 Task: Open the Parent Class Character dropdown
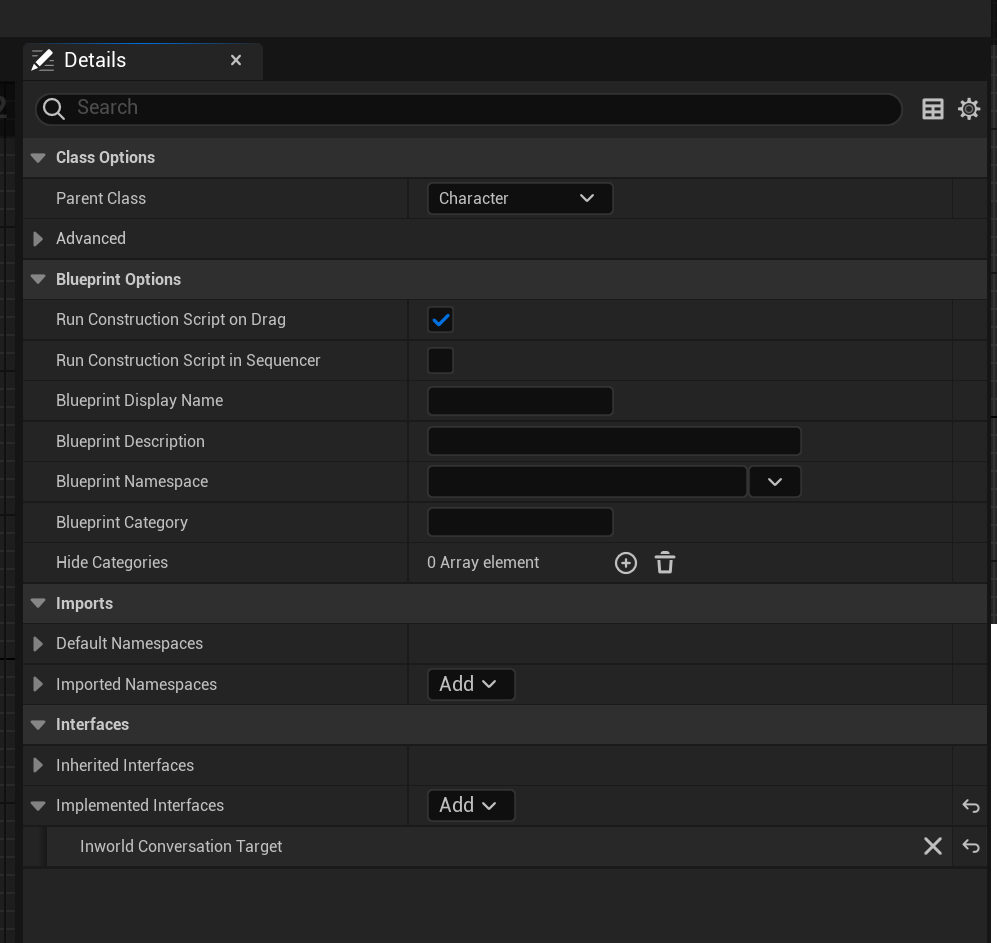pyautogui.click(x=519, y=198)
